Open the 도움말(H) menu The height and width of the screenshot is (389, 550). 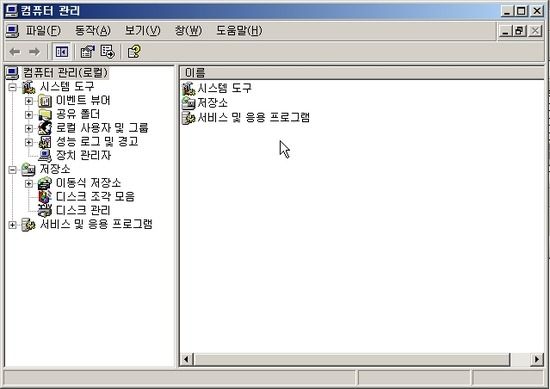(x=239, y=31)
